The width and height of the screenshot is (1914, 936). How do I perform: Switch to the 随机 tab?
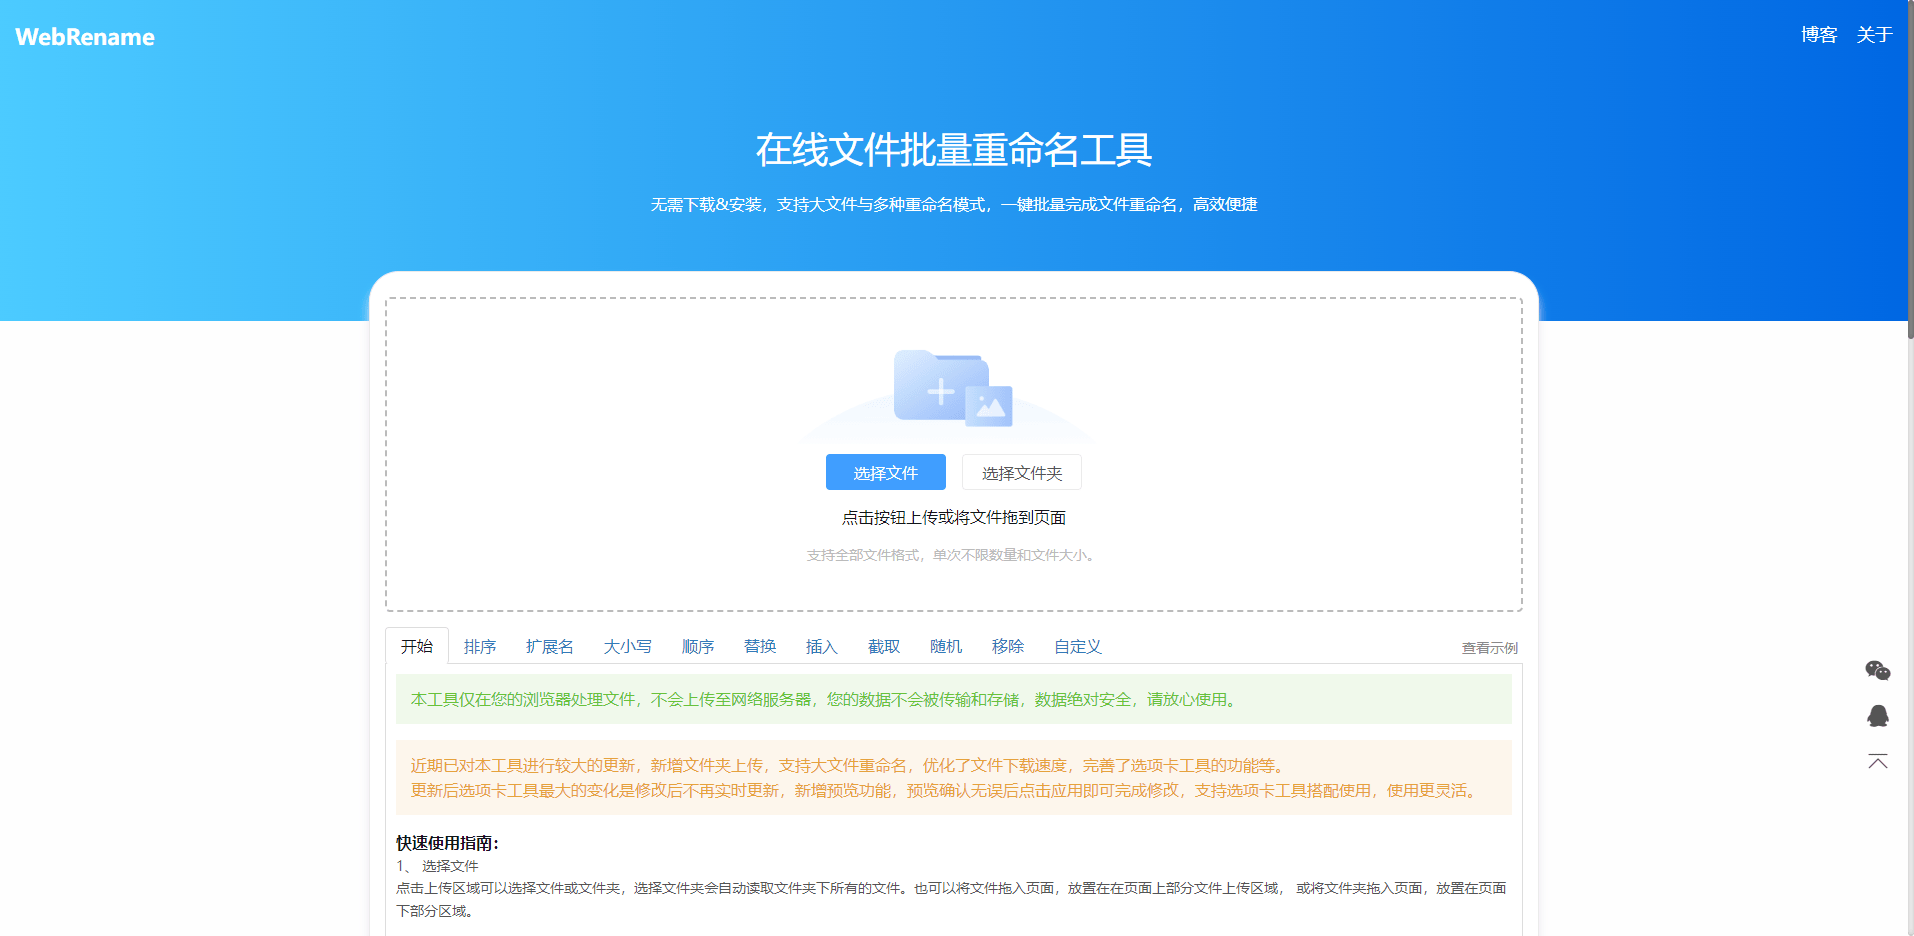[x=946, y=646]
